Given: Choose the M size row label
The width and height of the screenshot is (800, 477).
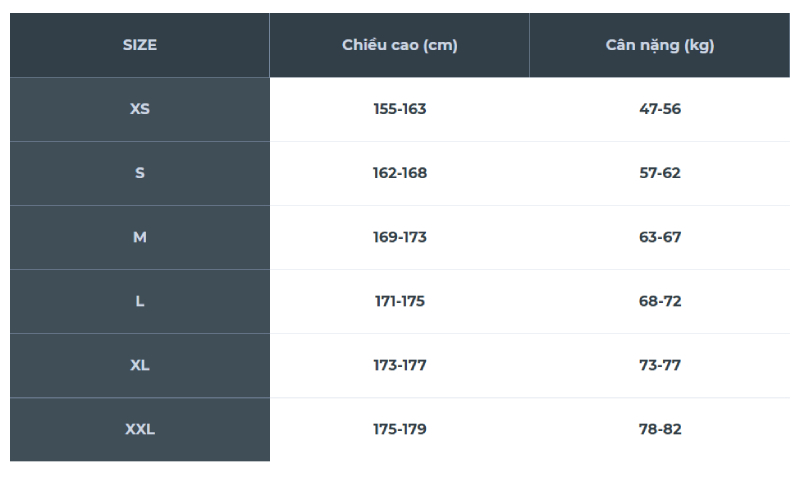Looking at the screenshot, I should [140, 237].
